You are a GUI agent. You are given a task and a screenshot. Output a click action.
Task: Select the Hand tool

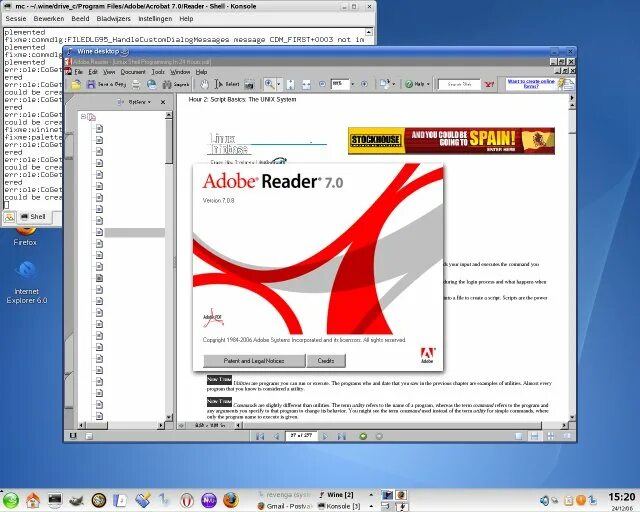[x=204, y=85]
